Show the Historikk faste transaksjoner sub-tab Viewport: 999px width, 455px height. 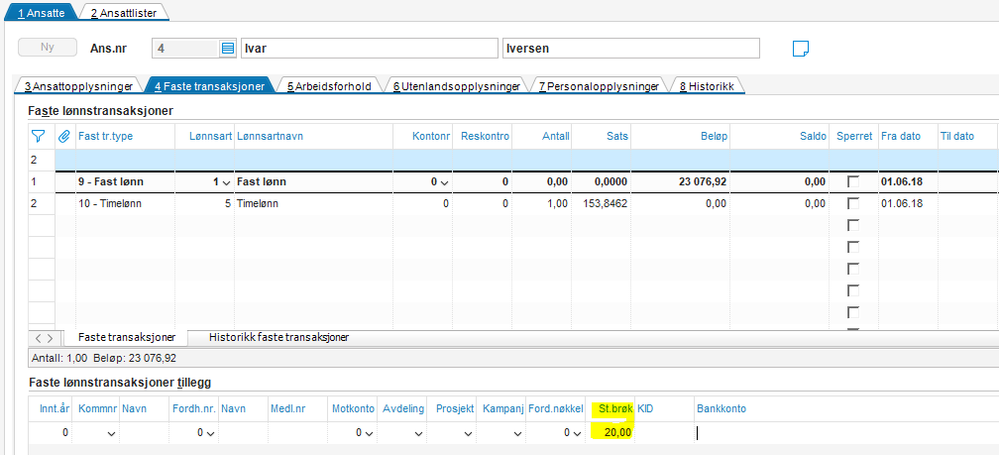click(x=278, y=337)
